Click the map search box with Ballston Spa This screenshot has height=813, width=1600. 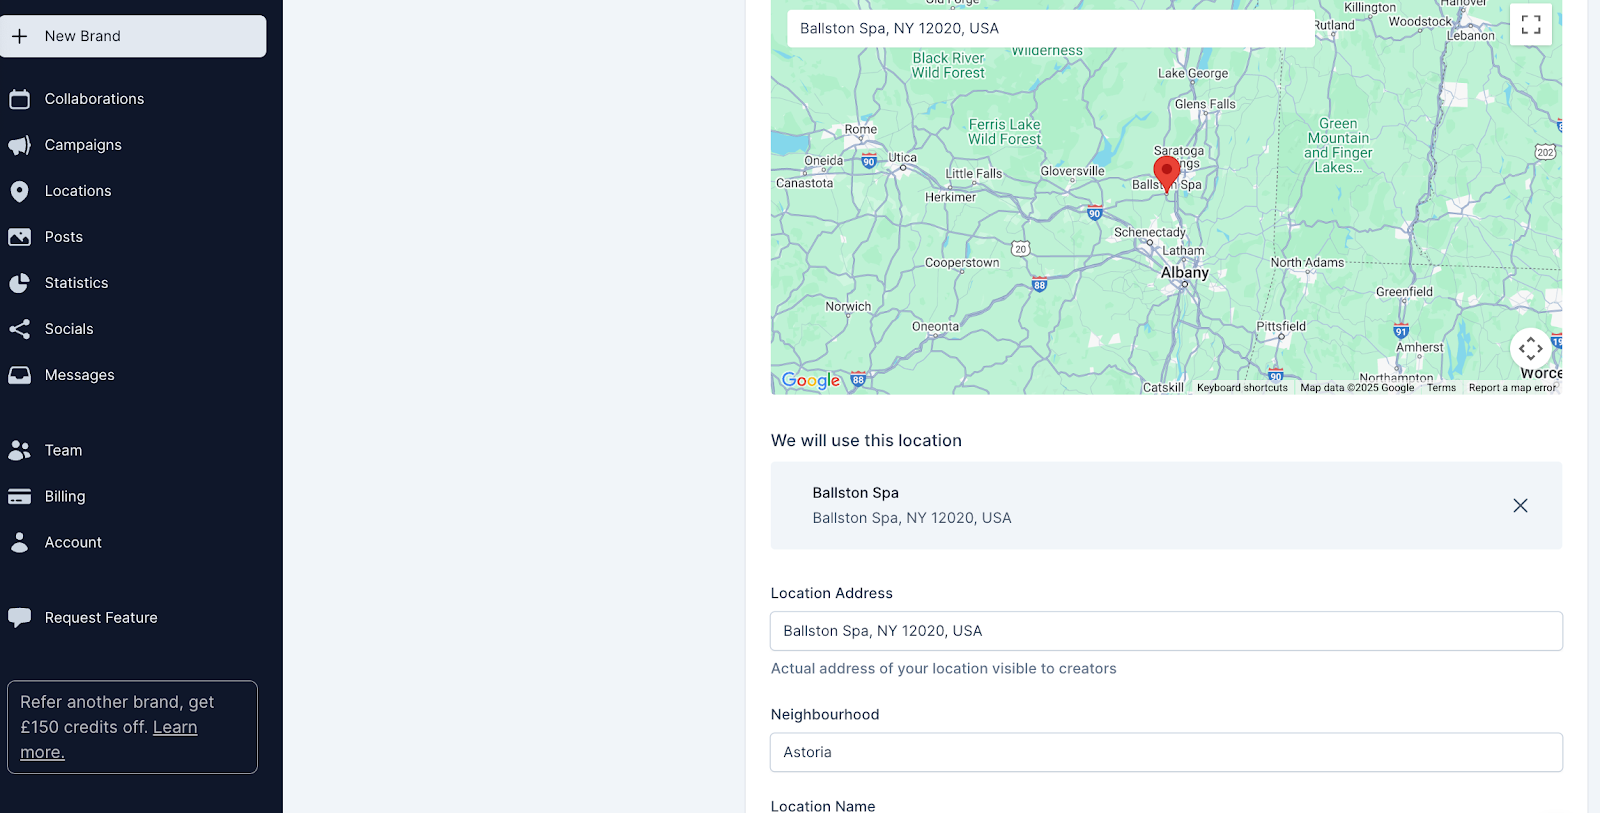tap(1050, 28)
